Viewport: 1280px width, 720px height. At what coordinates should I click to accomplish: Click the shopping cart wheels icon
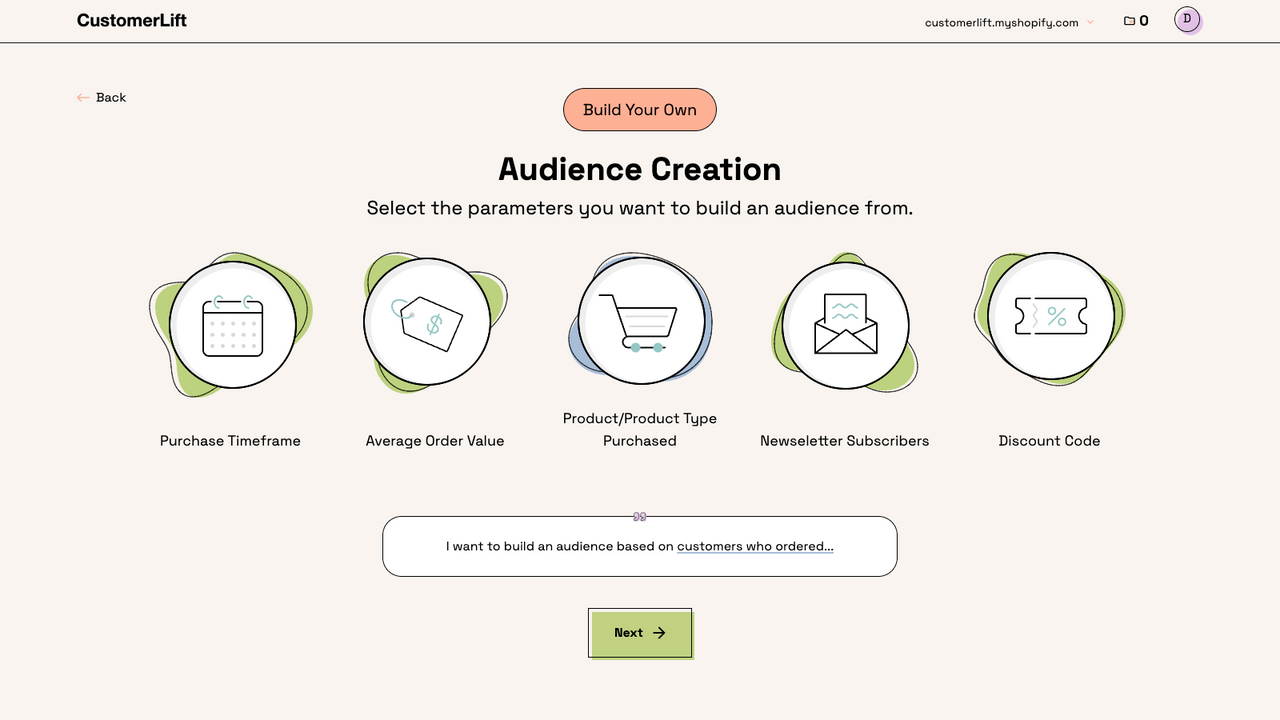tap(644, 347)
